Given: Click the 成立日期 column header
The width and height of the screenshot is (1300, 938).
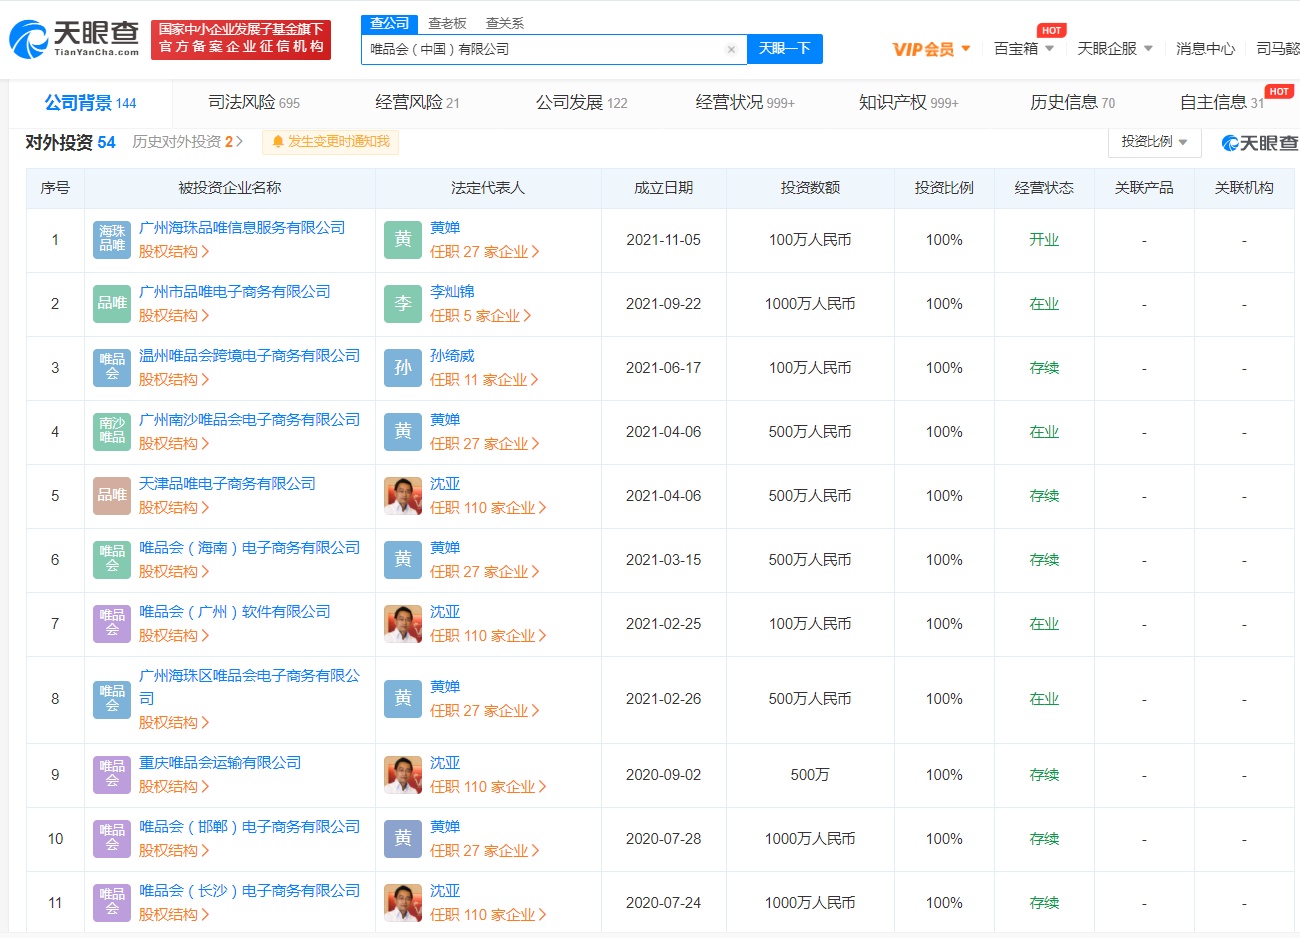Looking at the screenshot, I should pos(664,188).
